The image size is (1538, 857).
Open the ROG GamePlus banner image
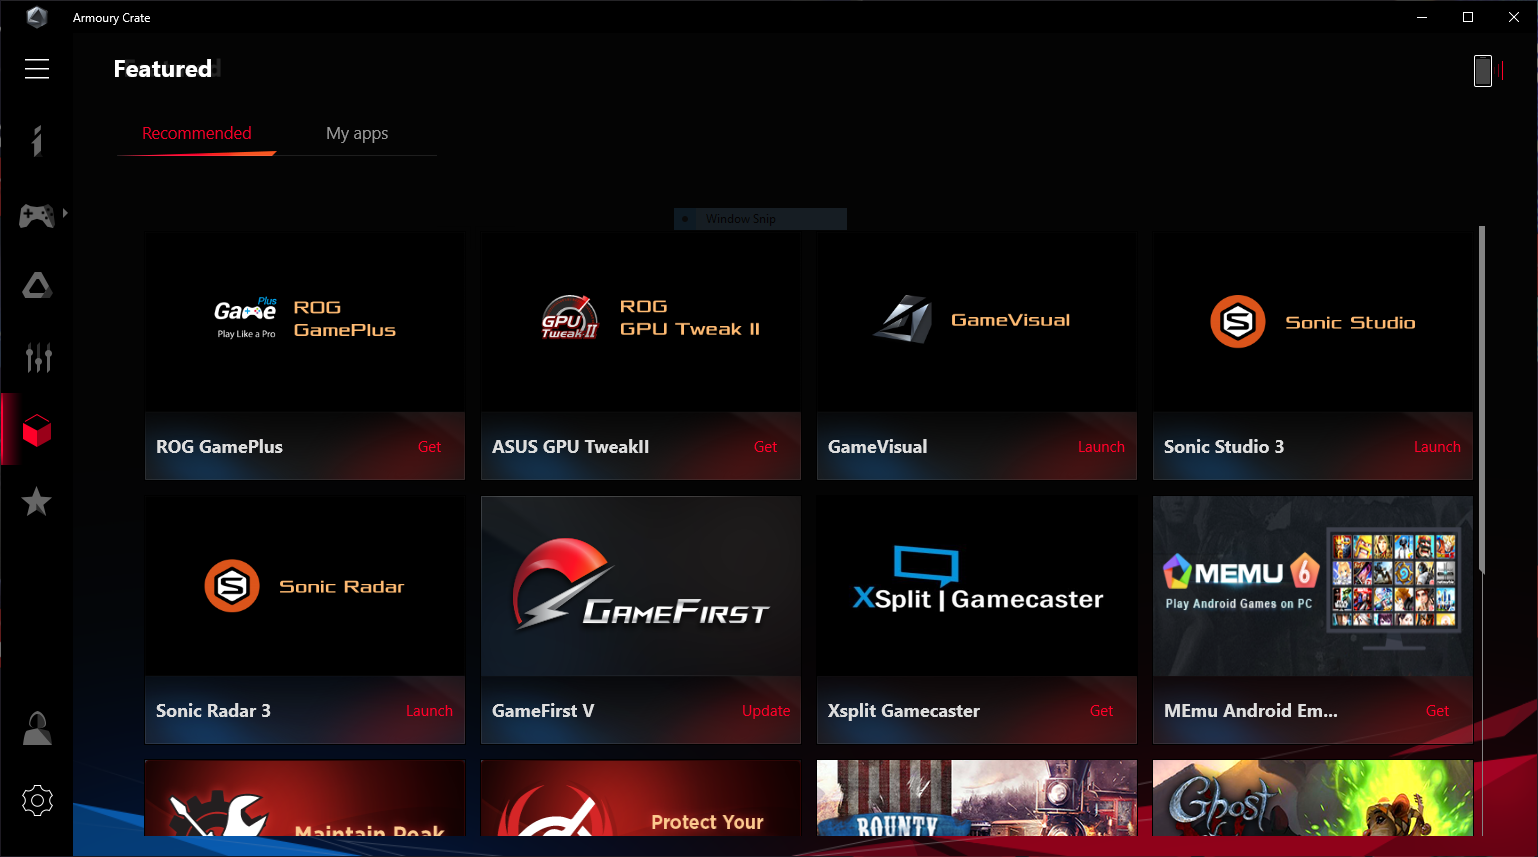(x=305, y=322)
